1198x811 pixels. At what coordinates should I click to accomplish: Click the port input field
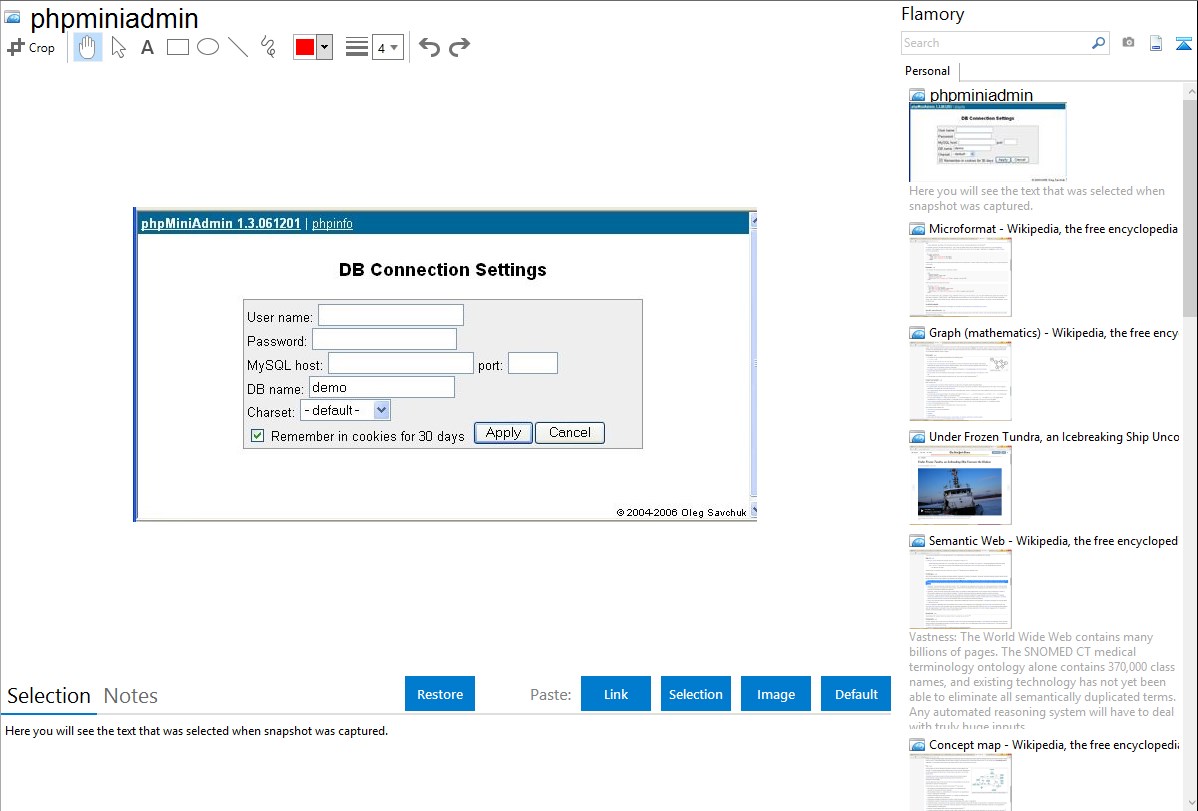click(533, 363)
